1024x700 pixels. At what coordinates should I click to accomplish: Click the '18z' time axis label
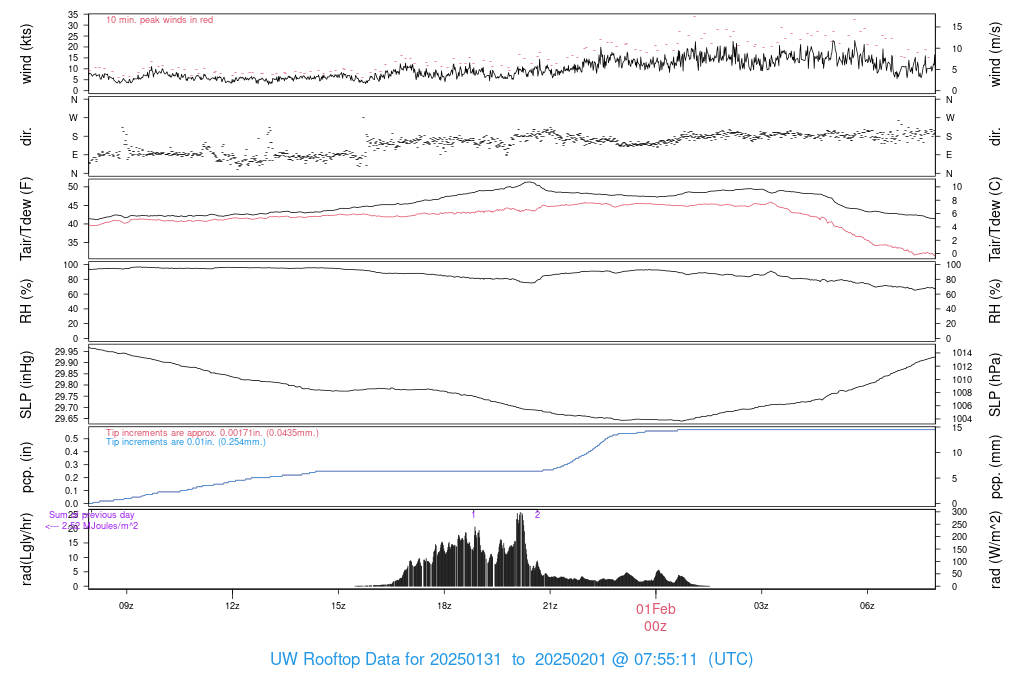pos(444,606)
